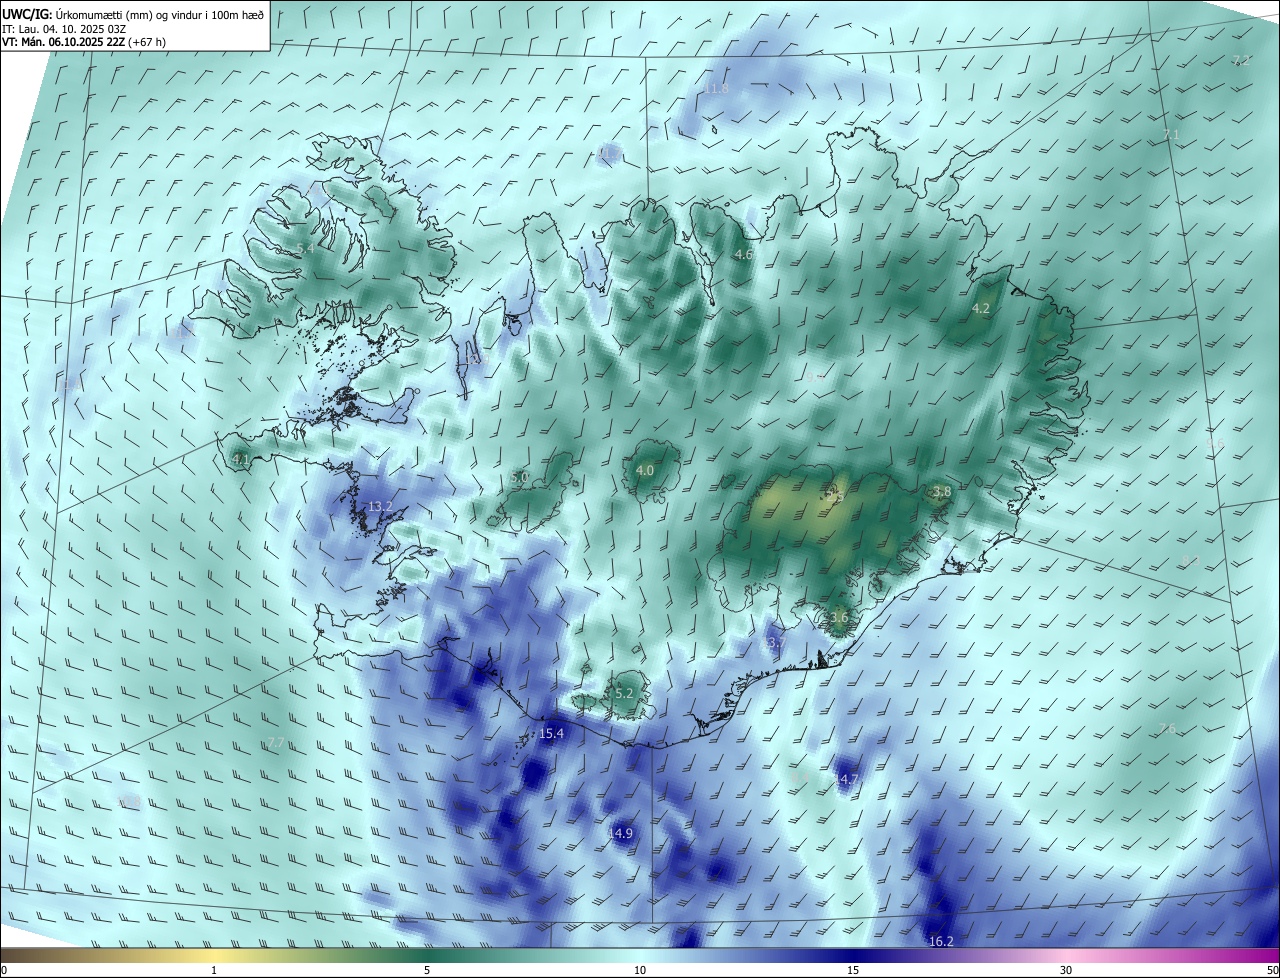Click the 1 tick on the color scale
The height and width of the screenshot is (978, 1280).
214,970
